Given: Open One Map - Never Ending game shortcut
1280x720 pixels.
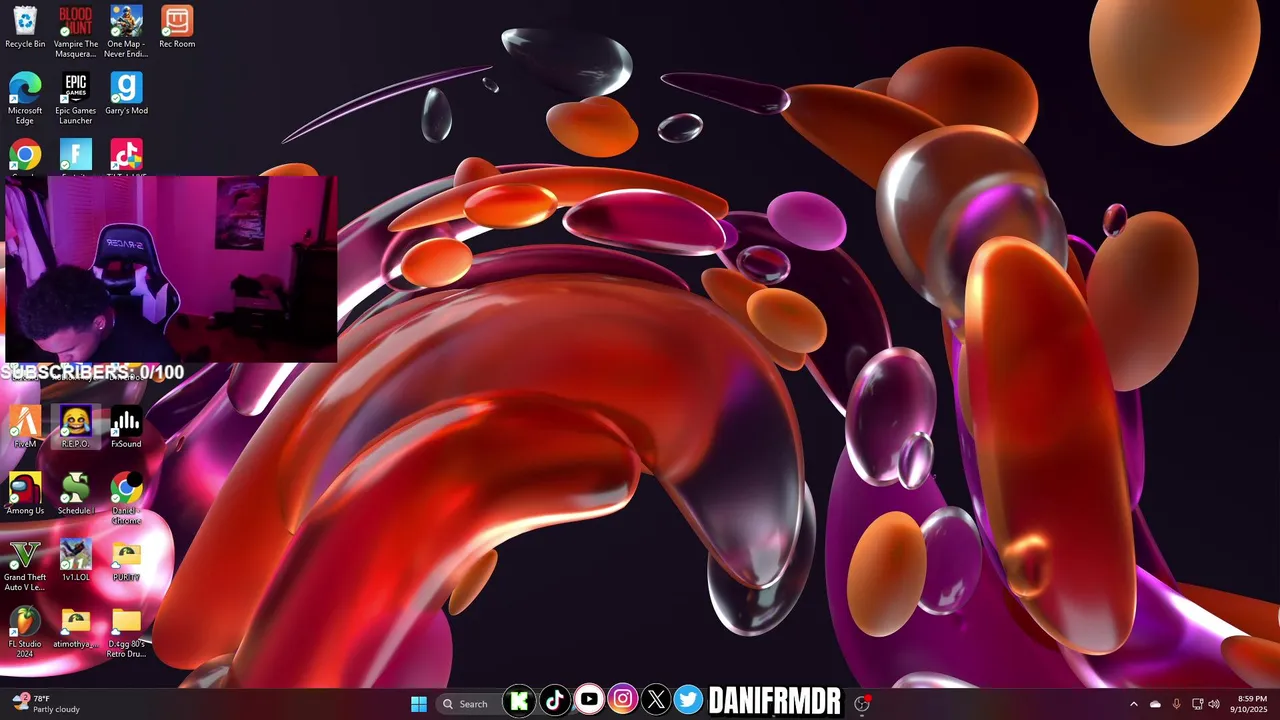Looking at the screenshot, I should 126,31.
